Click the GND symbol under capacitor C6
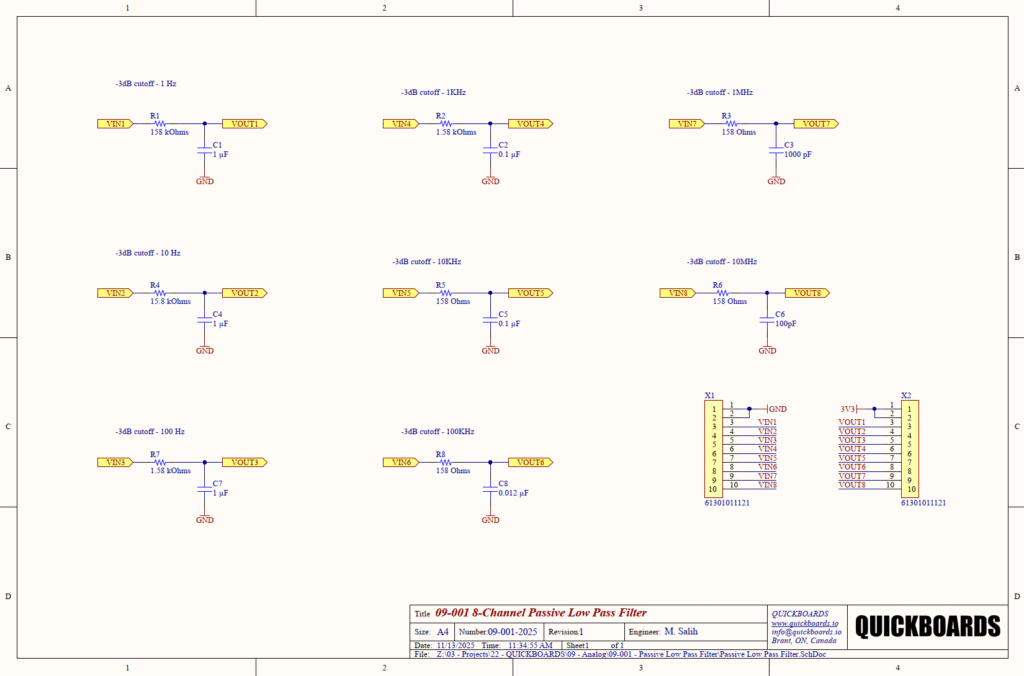Image resolution: width=1024 pixels, height=676 pixels. point(767,349)
